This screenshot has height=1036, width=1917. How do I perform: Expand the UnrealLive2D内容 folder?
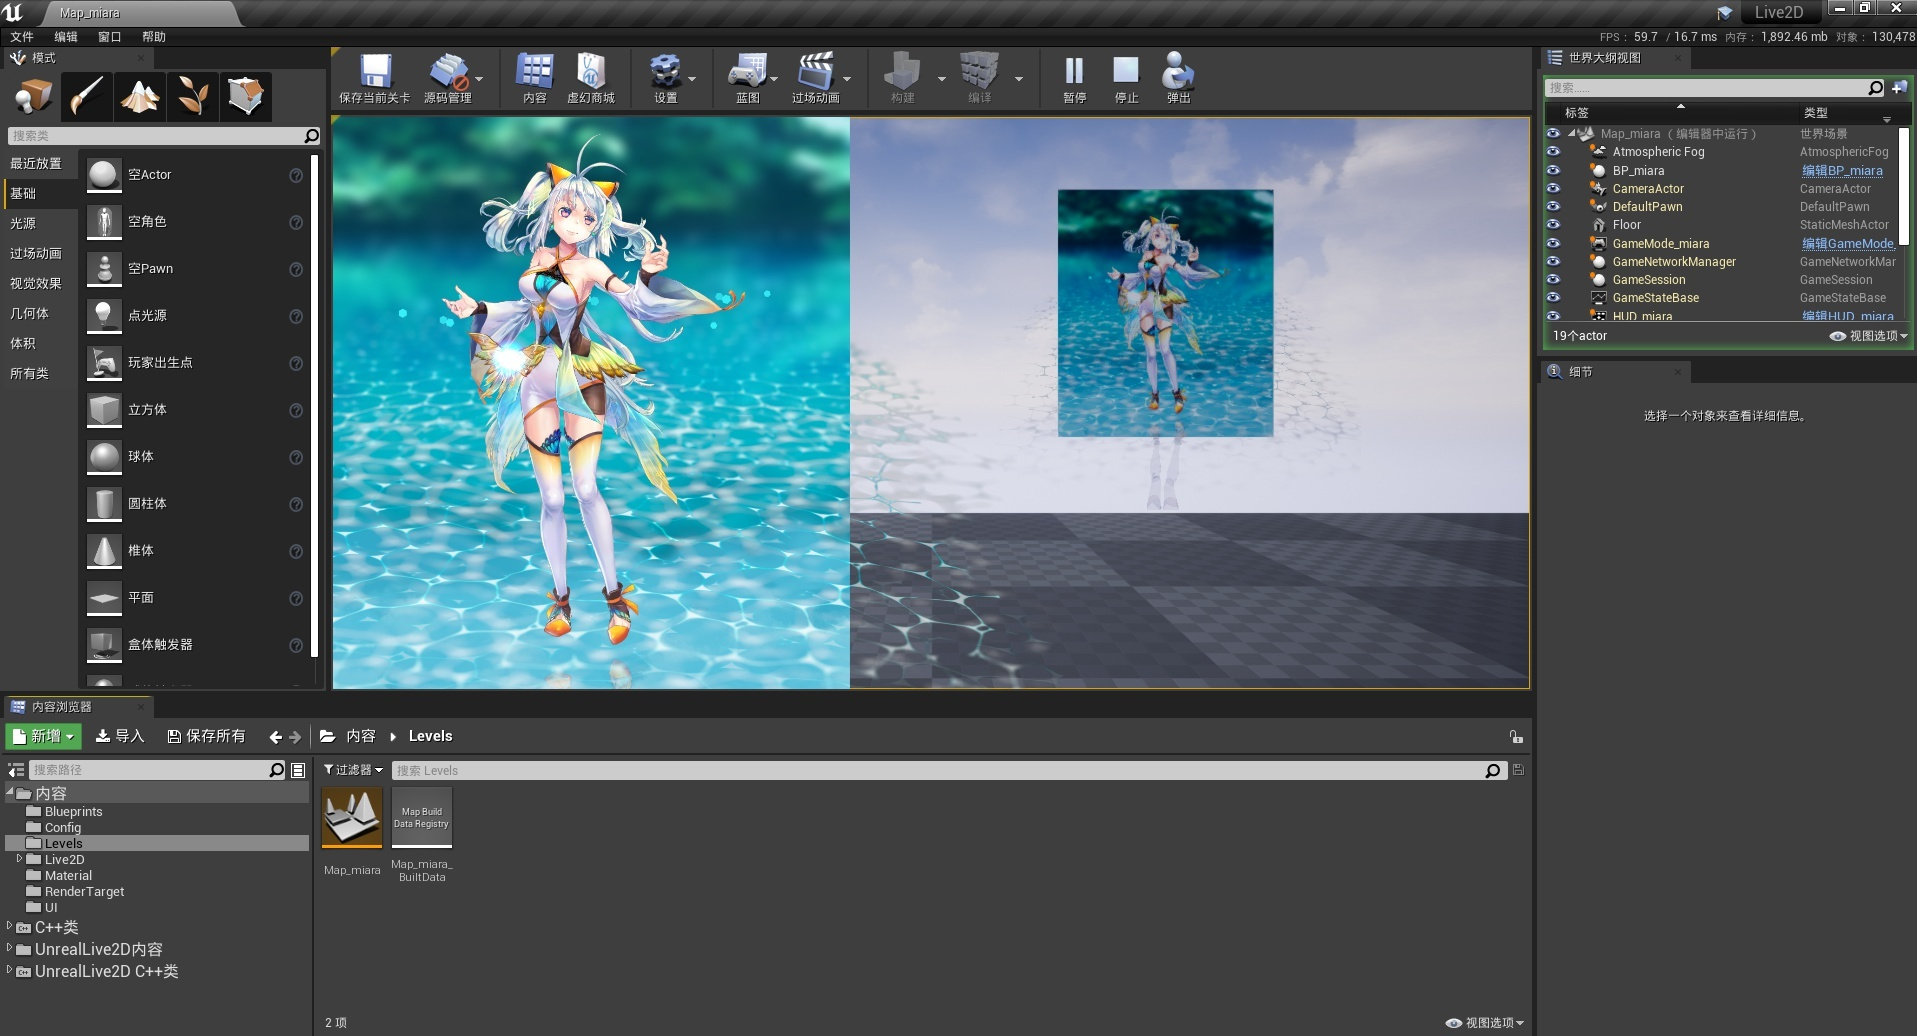(9, 948)
